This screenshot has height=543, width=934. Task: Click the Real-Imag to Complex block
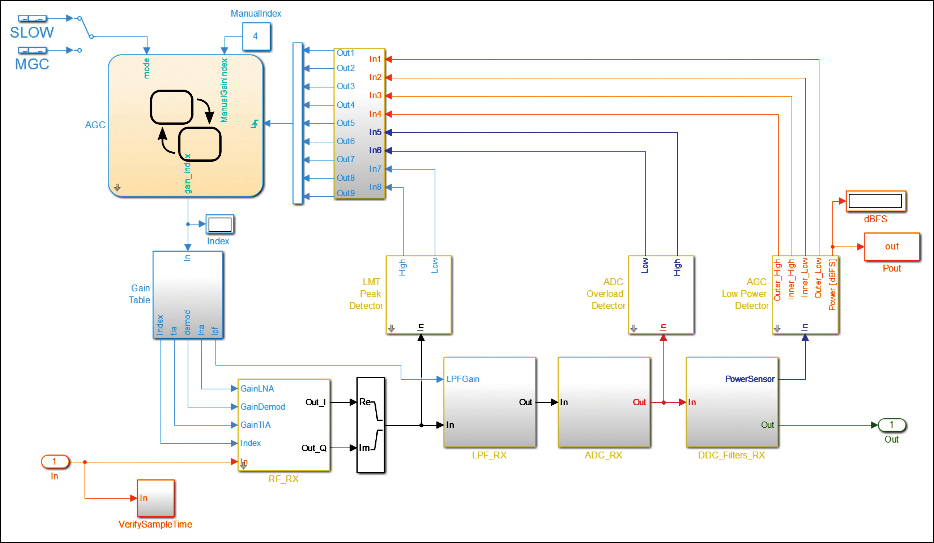[371, 425]
